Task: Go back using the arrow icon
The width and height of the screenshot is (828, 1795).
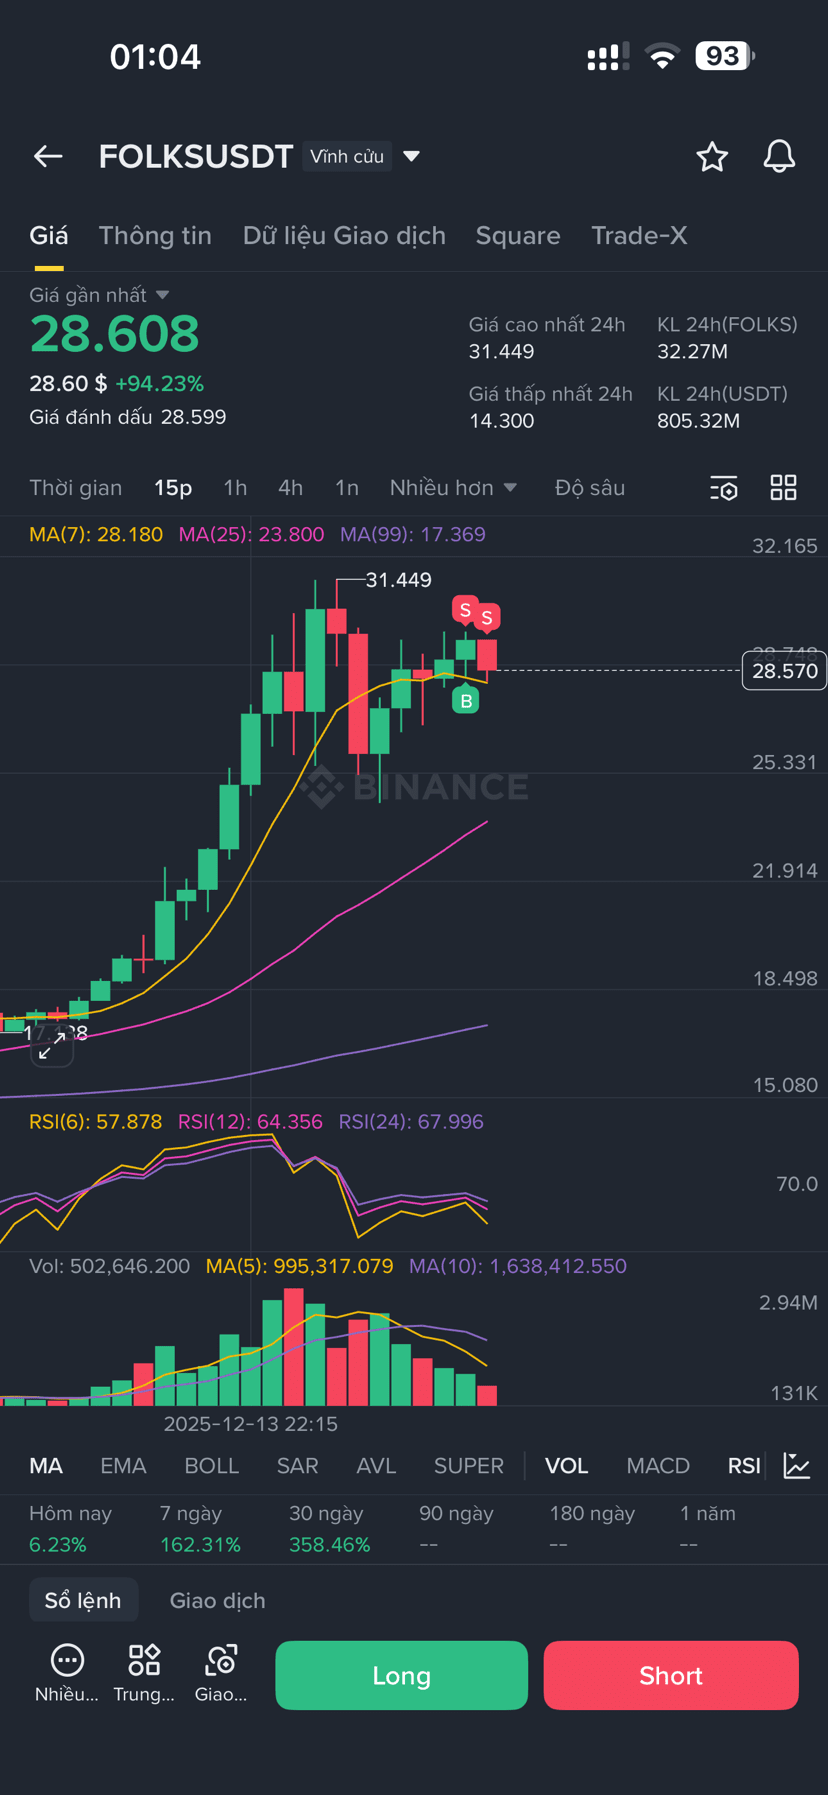Action: (x=48, y=156)
